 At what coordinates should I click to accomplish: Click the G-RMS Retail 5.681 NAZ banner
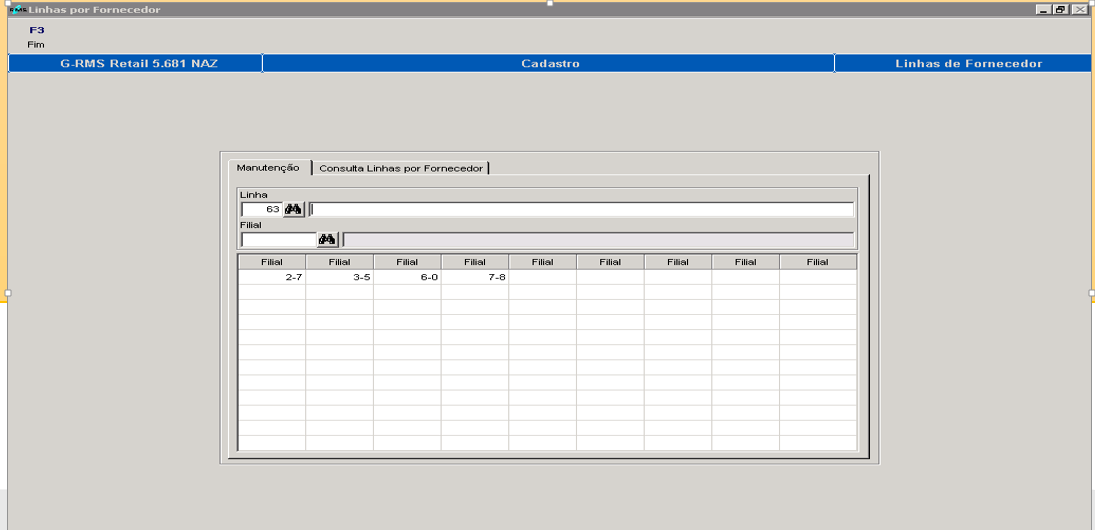[x=135, y=64]
